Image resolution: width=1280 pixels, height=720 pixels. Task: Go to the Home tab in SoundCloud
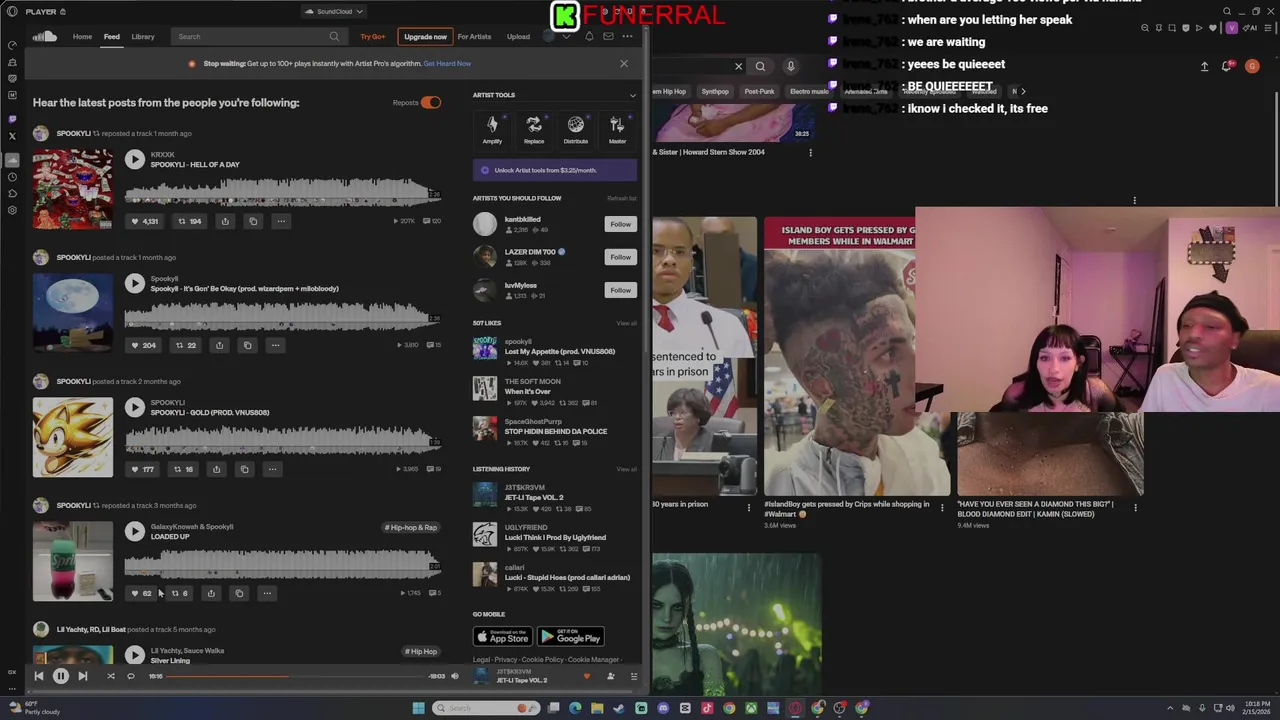tap(82, 37)
